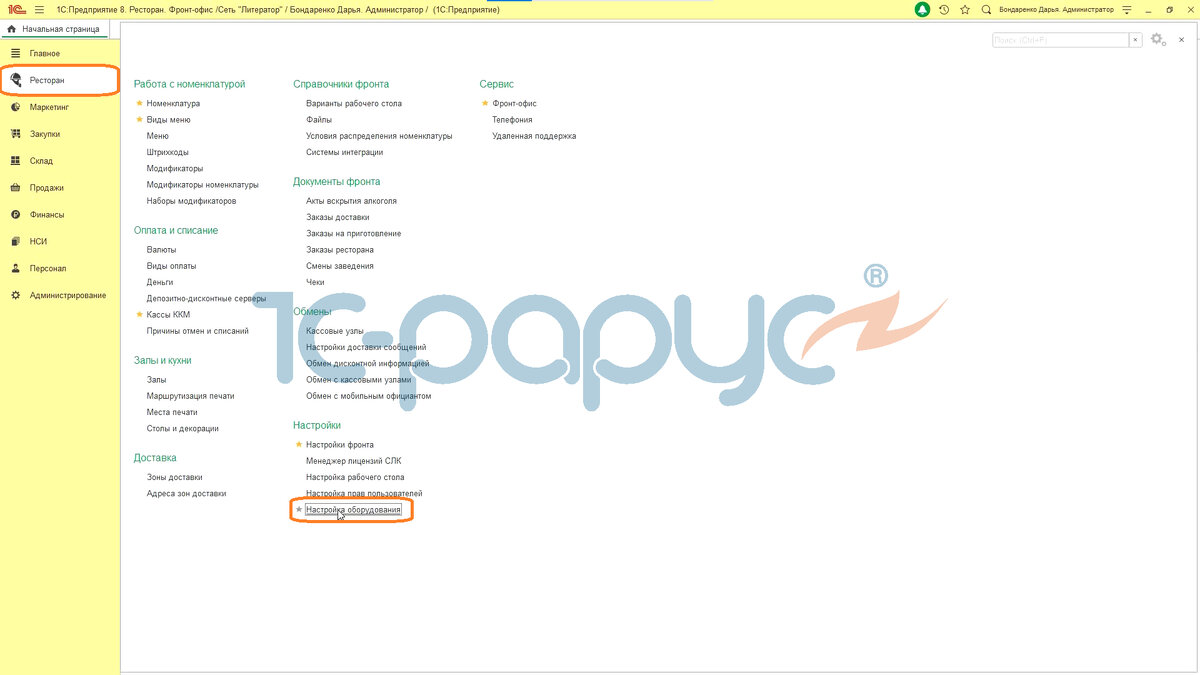Image resolution: width=1200 pixels, height=675 pixels.
Task: Open Столы и декорации link
Action: (182, 428)
